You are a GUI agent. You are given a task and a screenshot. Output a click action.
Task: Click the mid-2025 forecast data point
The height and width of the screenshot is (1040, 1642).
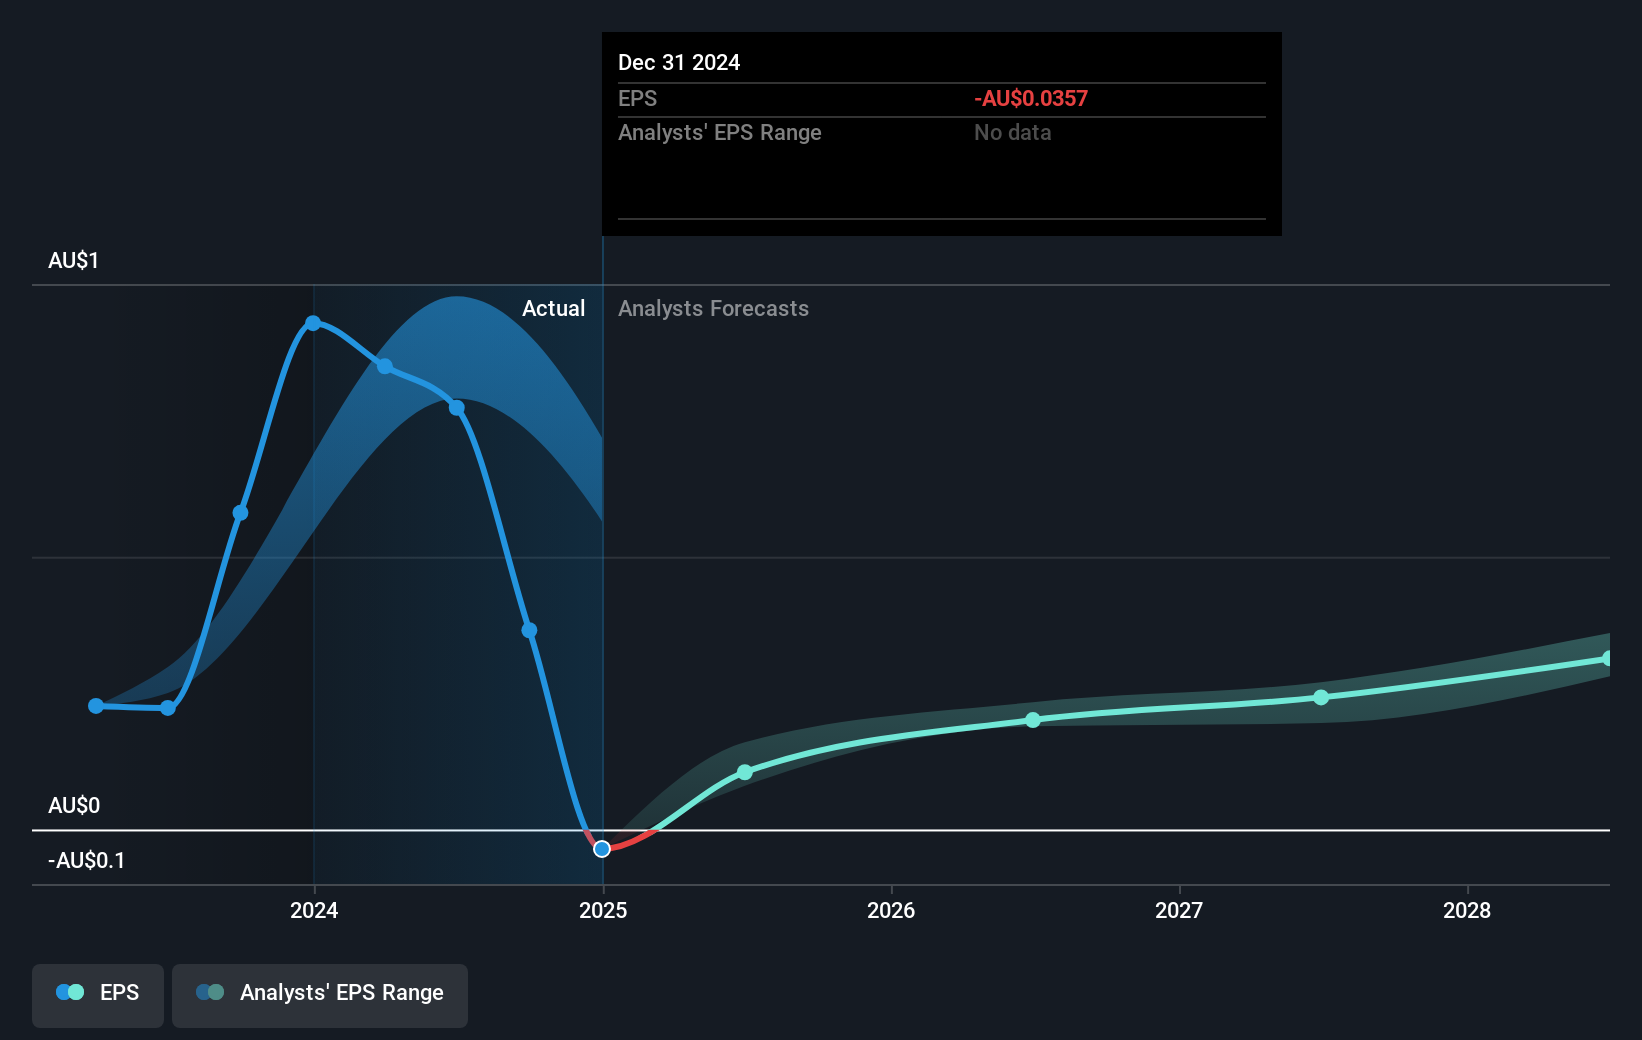[x=745, y=772]
